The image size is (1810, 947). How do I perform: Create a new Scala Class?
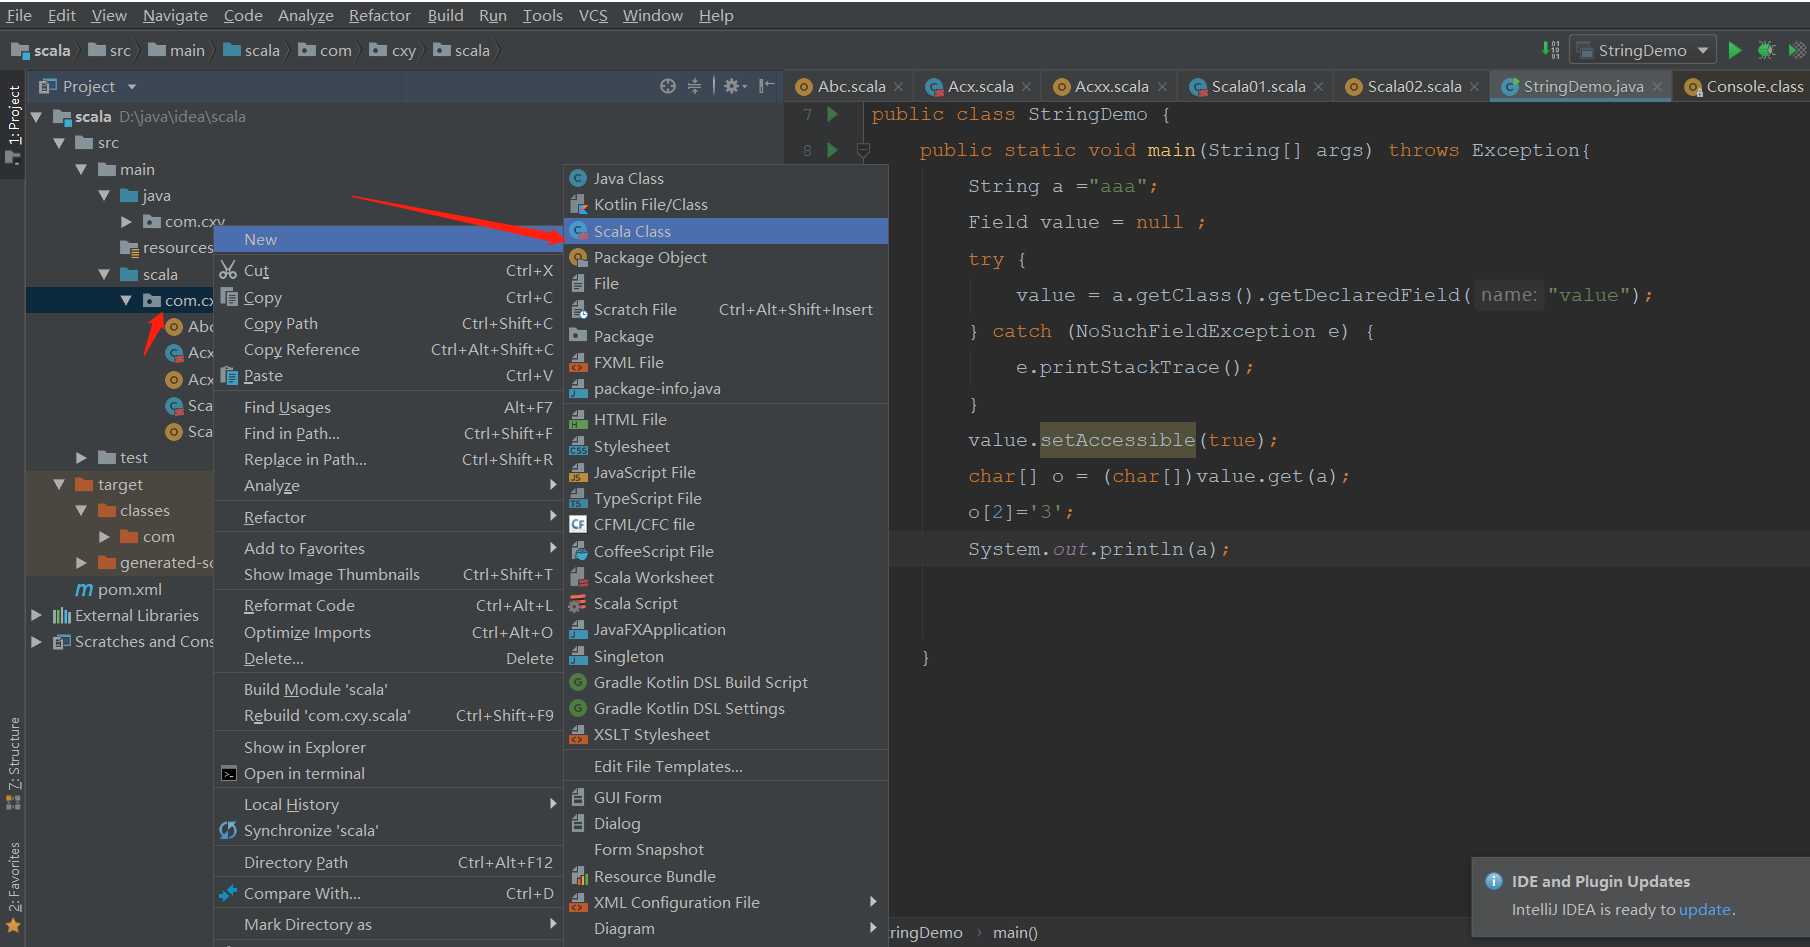[726, 231]
